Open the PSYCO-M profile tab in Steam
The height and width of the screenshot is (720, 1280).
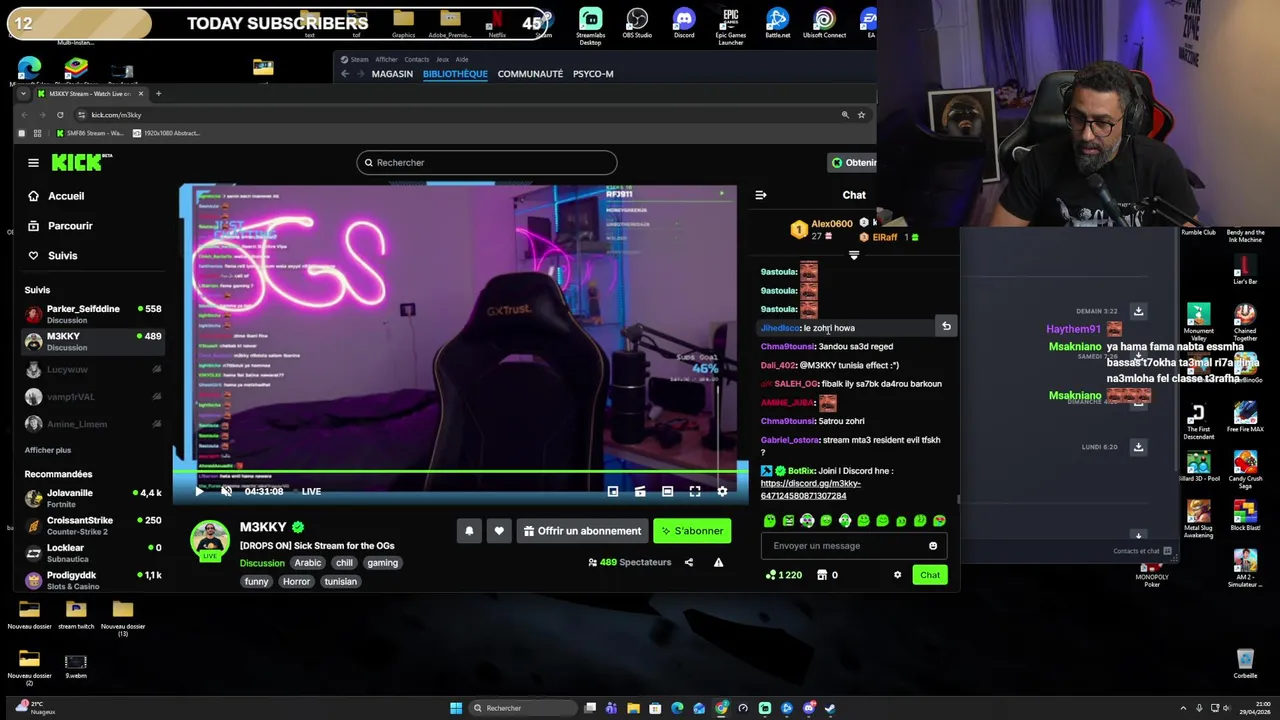(593, 74)
